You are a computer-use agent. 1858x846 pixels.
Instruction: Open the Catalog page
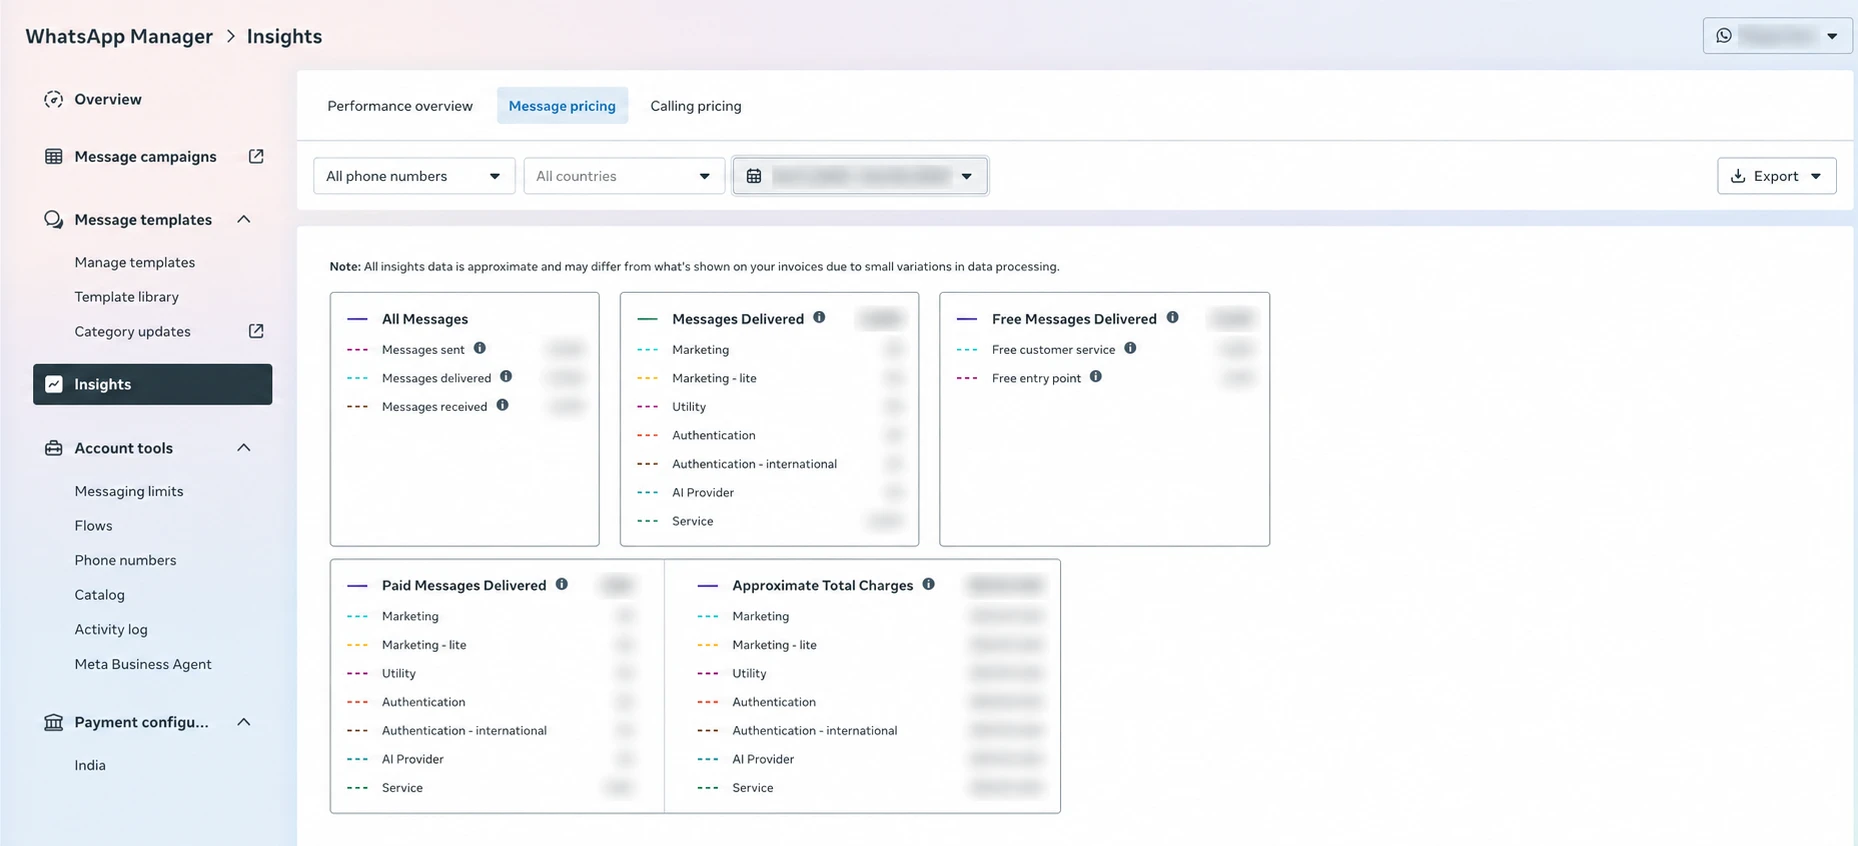click(x=100, y=595)
